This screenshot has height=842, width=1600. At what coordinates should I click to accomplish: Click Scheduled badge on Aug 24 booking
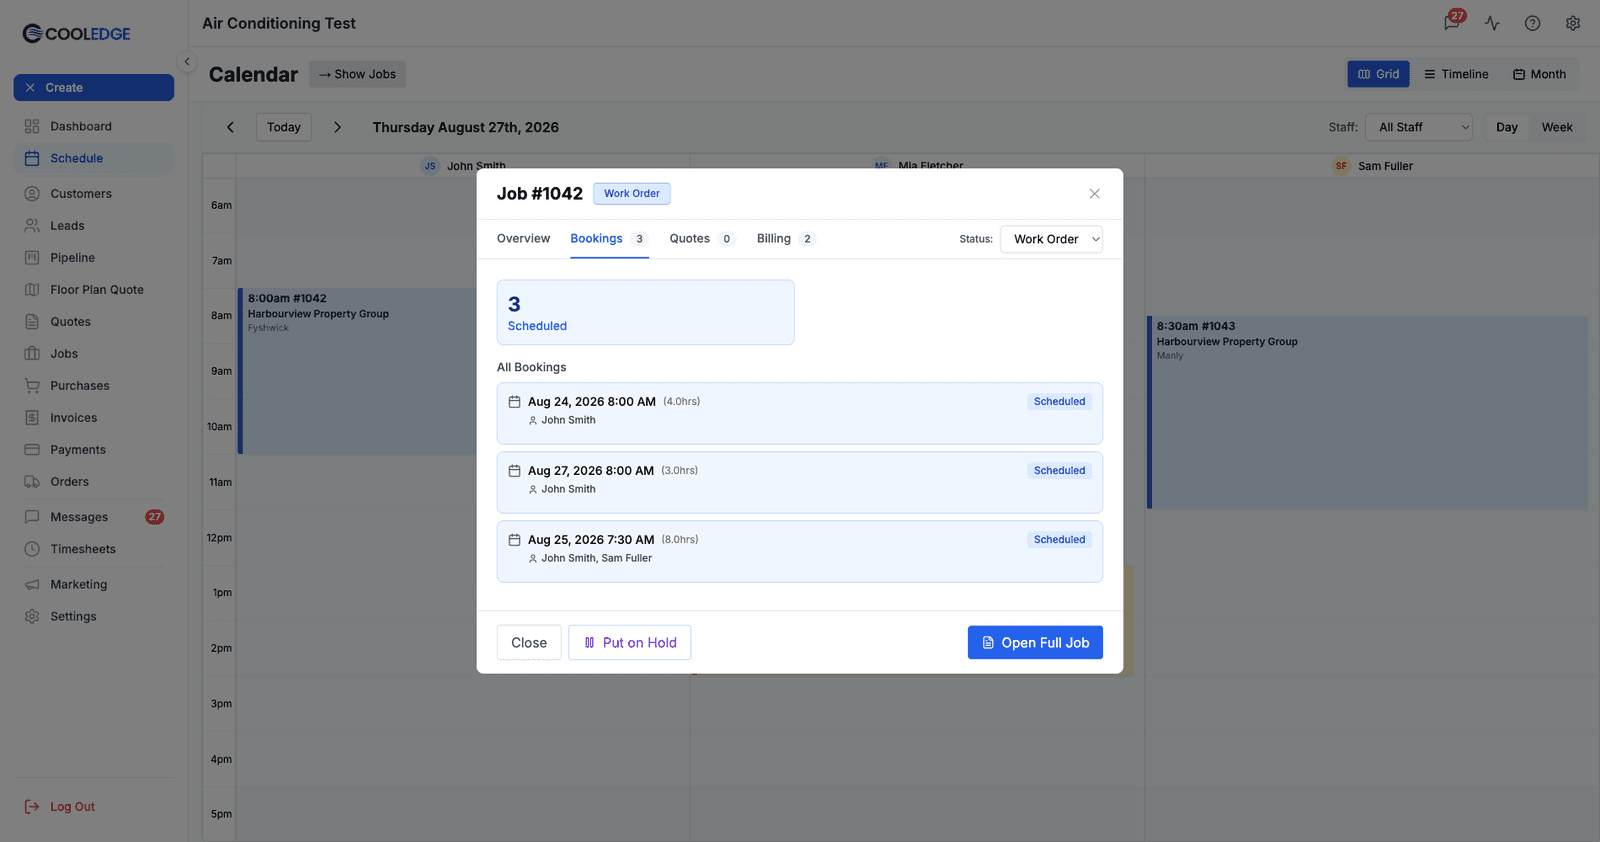(x=1059, y=401)
